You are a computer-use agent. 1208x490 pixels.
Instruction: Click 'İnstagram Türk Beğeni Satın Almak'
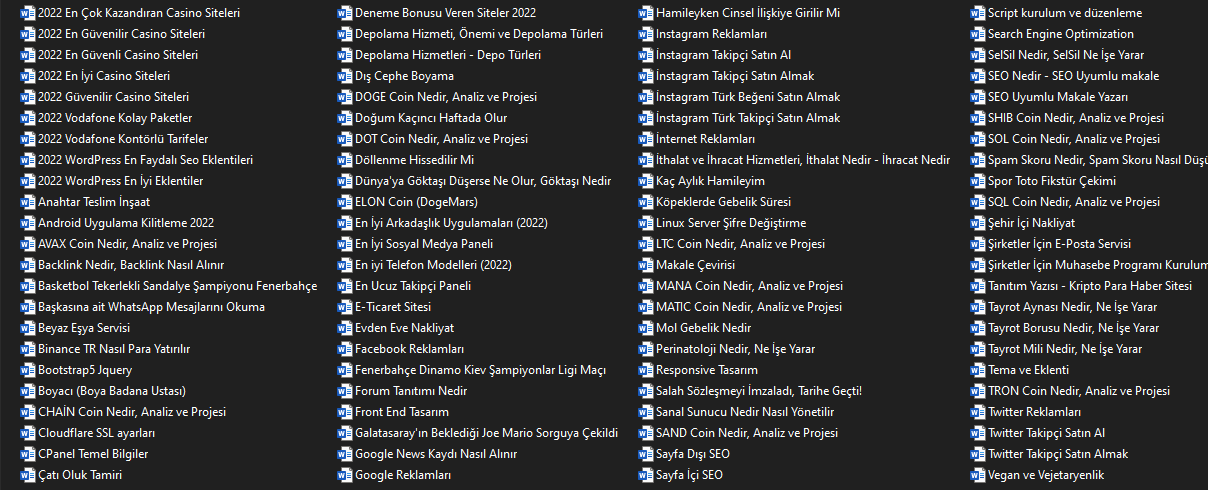click(748, 97)
